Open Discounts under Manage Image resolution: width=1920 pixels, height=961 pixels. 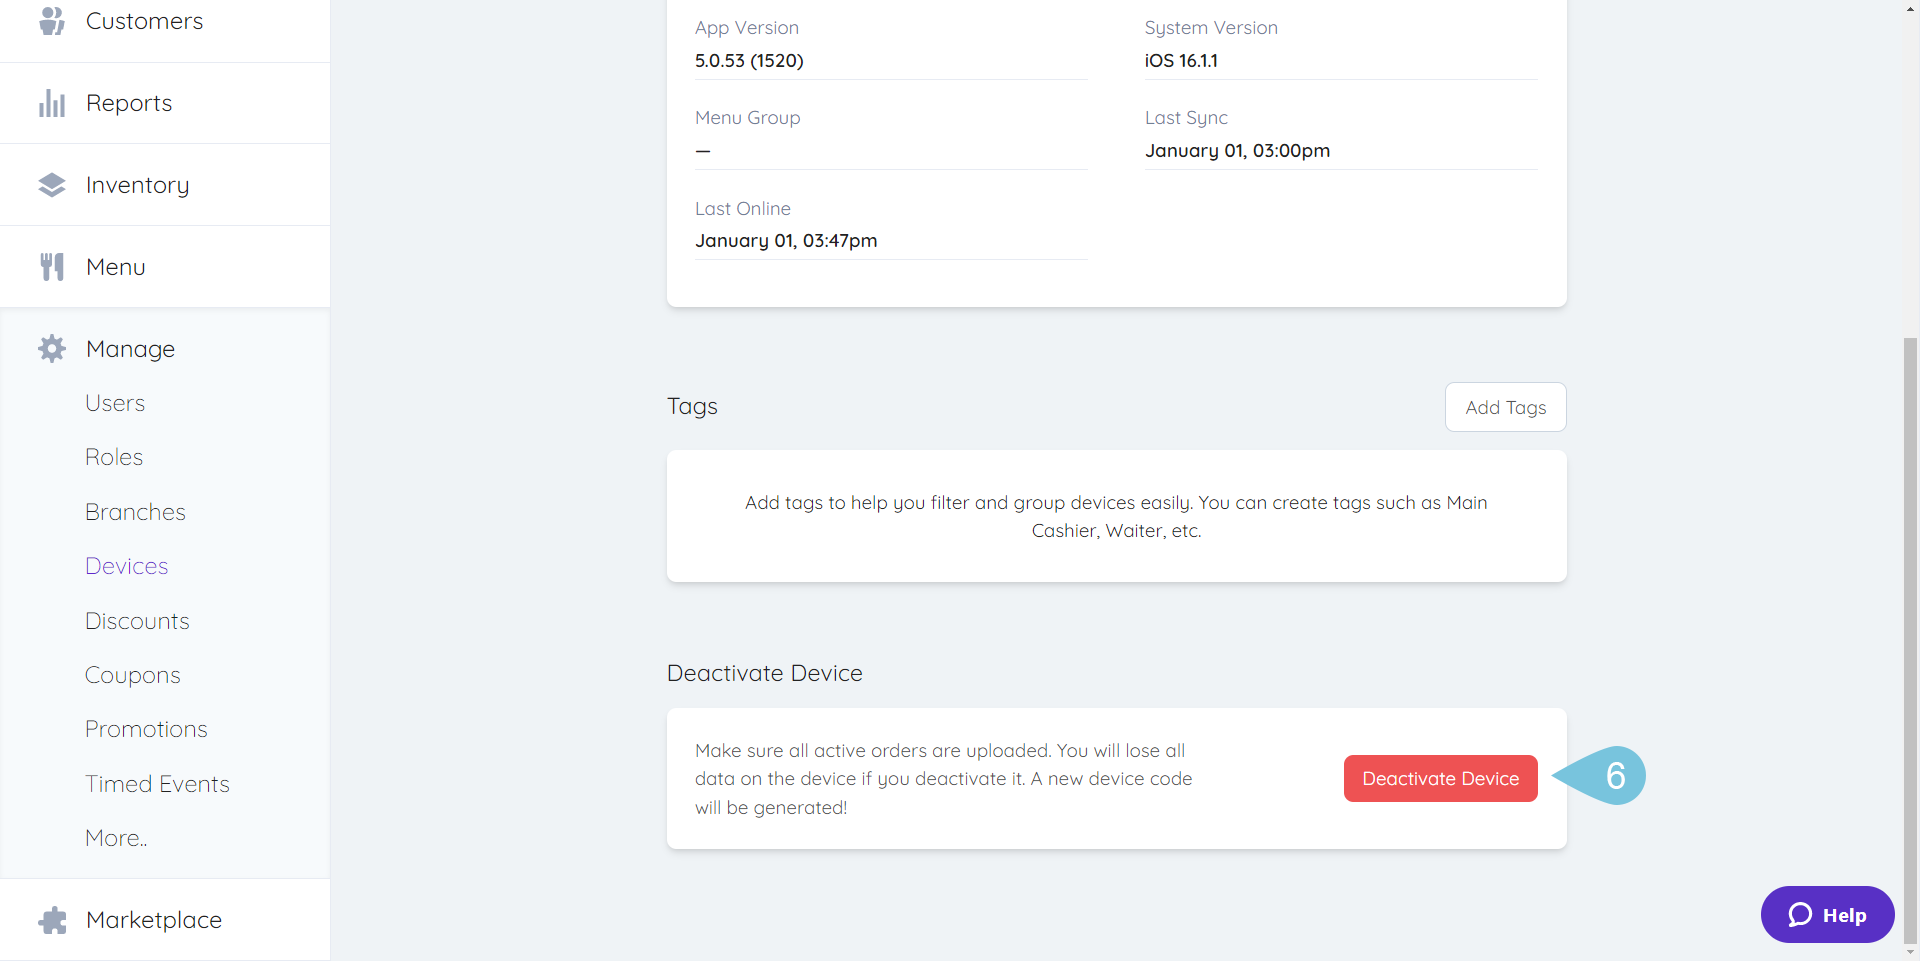pyautogui.click(x=137, y=621)
